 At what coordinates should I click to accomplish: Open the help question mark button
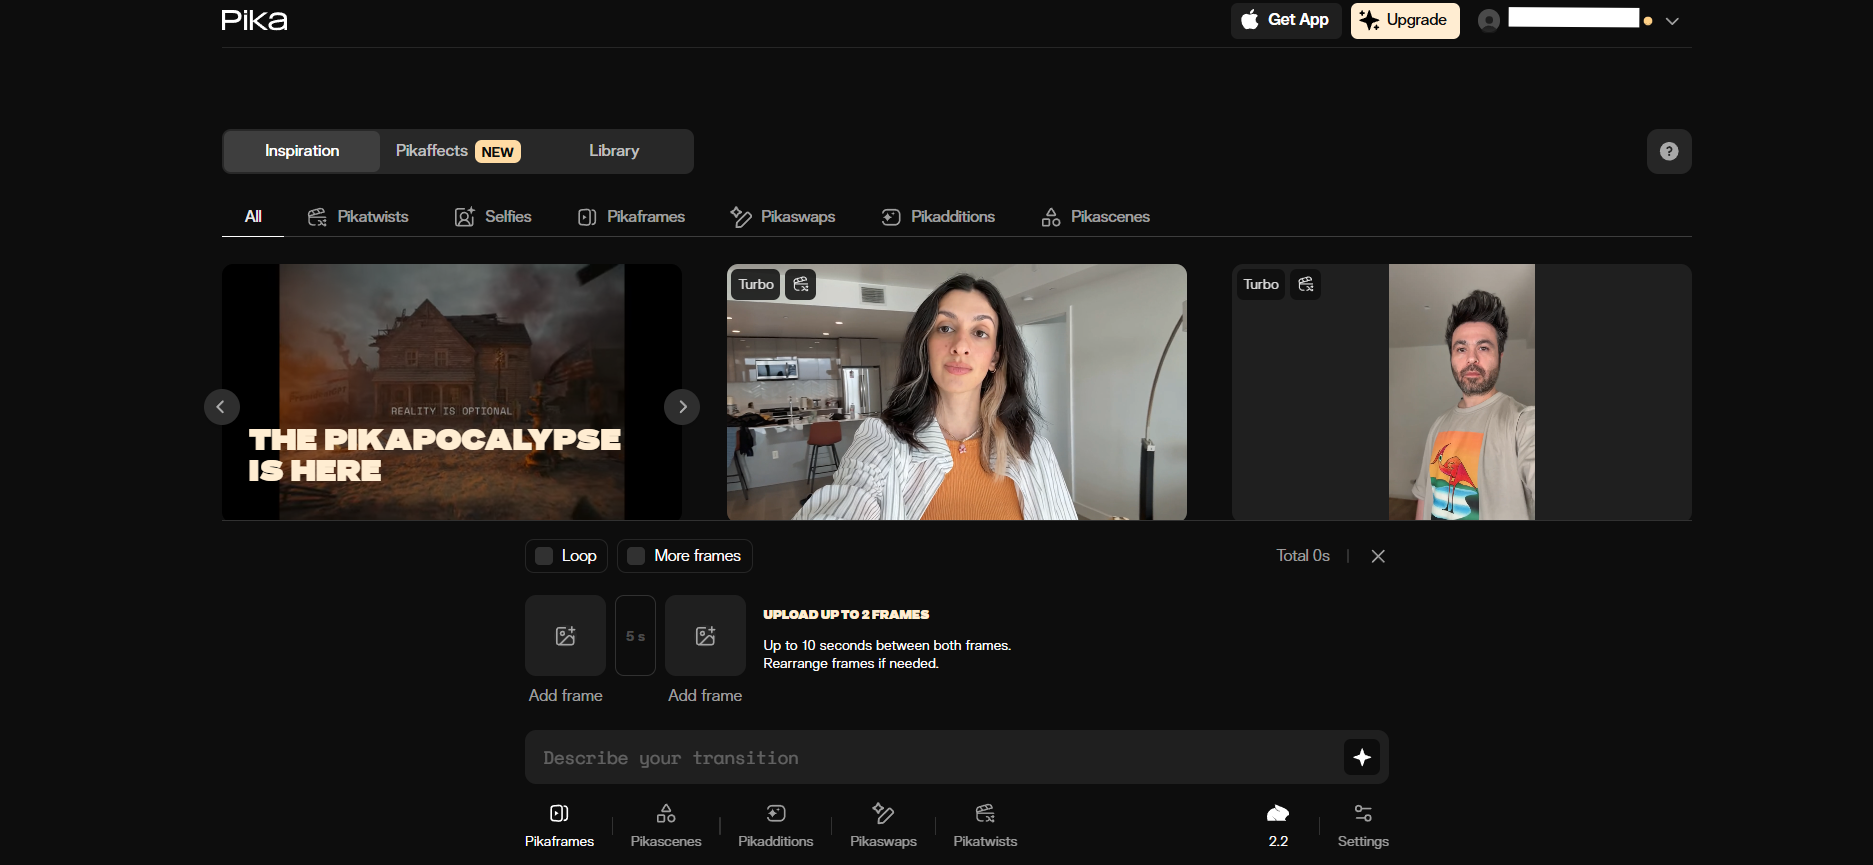pyautogui.click(x=1669, y=151)
